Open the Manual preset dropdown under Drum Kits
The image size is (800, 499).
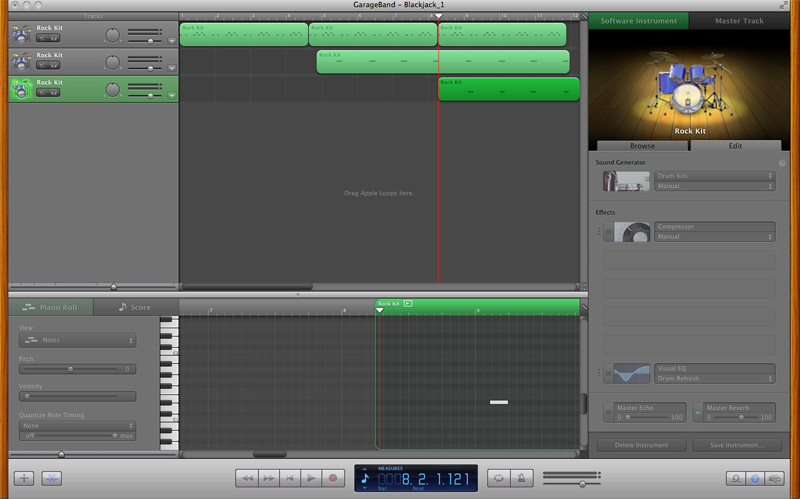(x=714, y=186)
